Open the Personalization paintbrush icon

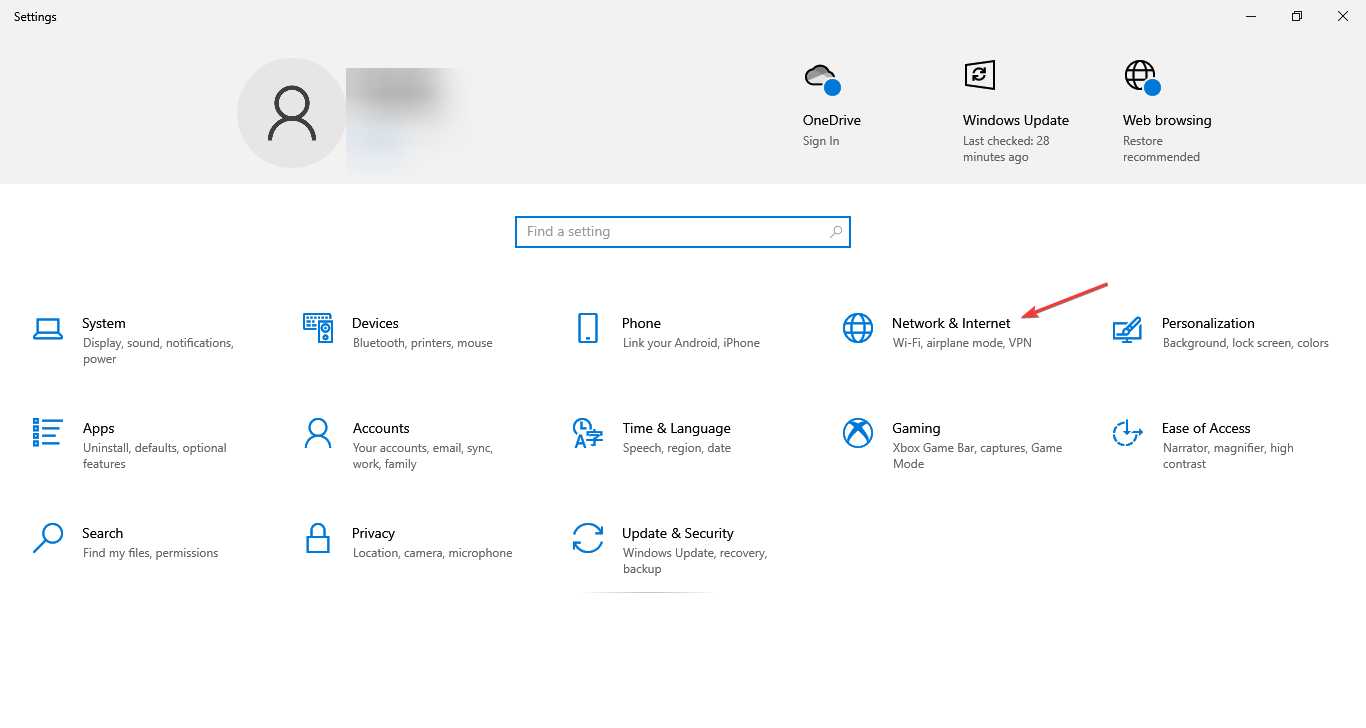1128,329
